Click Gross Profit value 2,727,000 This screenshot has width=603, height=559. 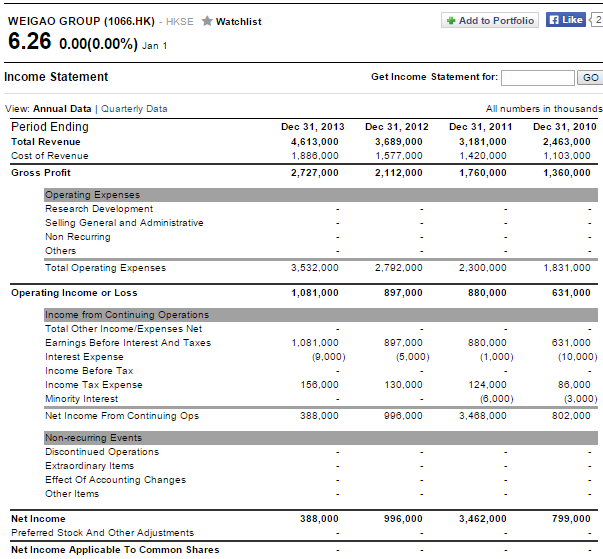click(x=315, y=173)
